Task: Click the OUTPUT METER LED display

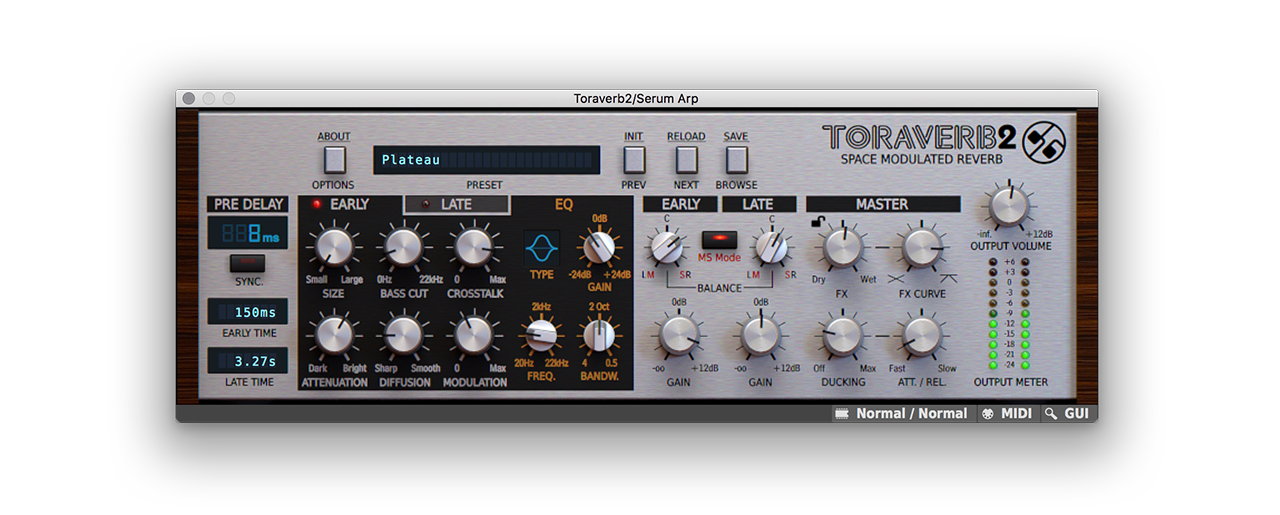Action: pos(1011,314)
